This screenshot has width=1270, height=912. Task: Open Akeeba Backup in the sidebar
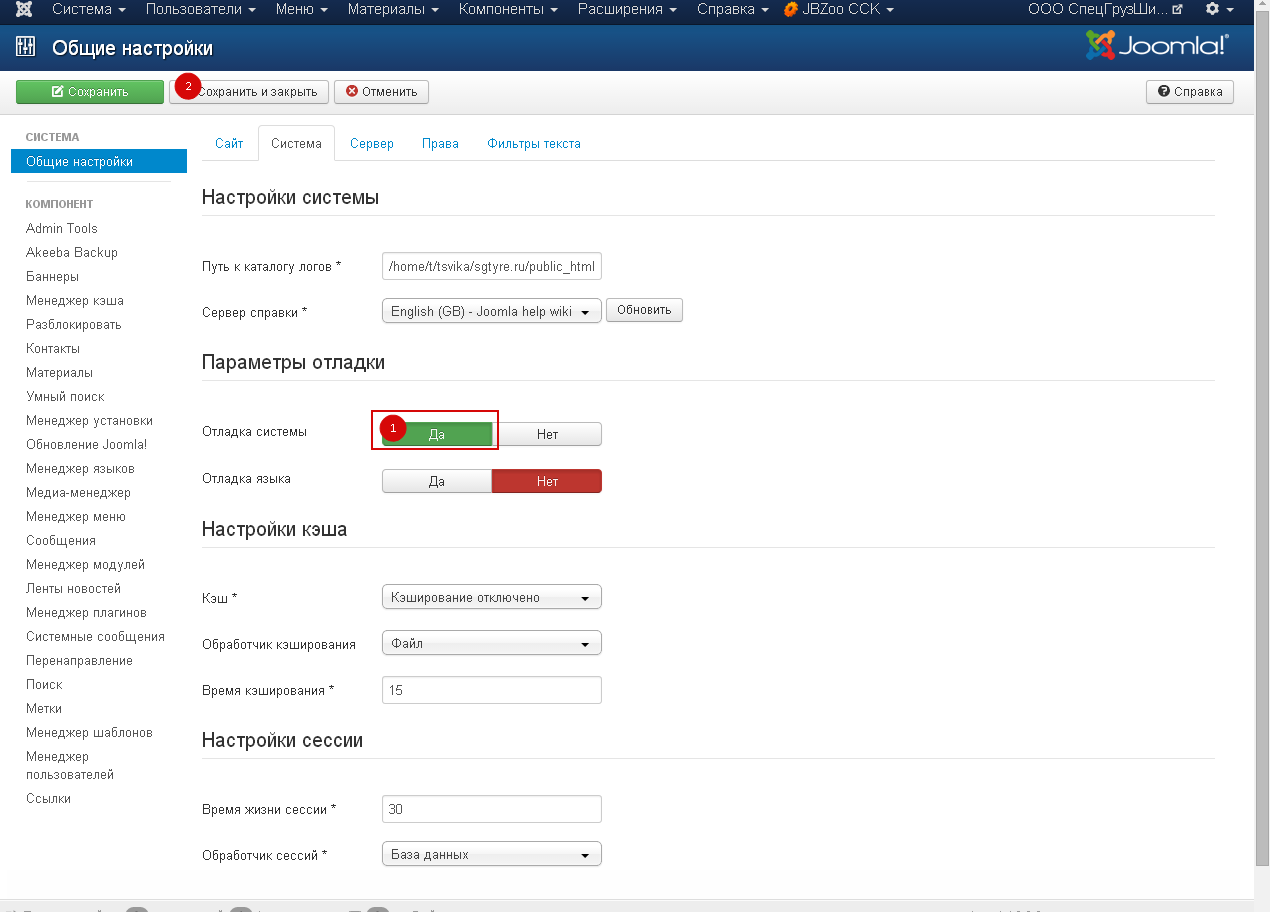pos(72,253)
